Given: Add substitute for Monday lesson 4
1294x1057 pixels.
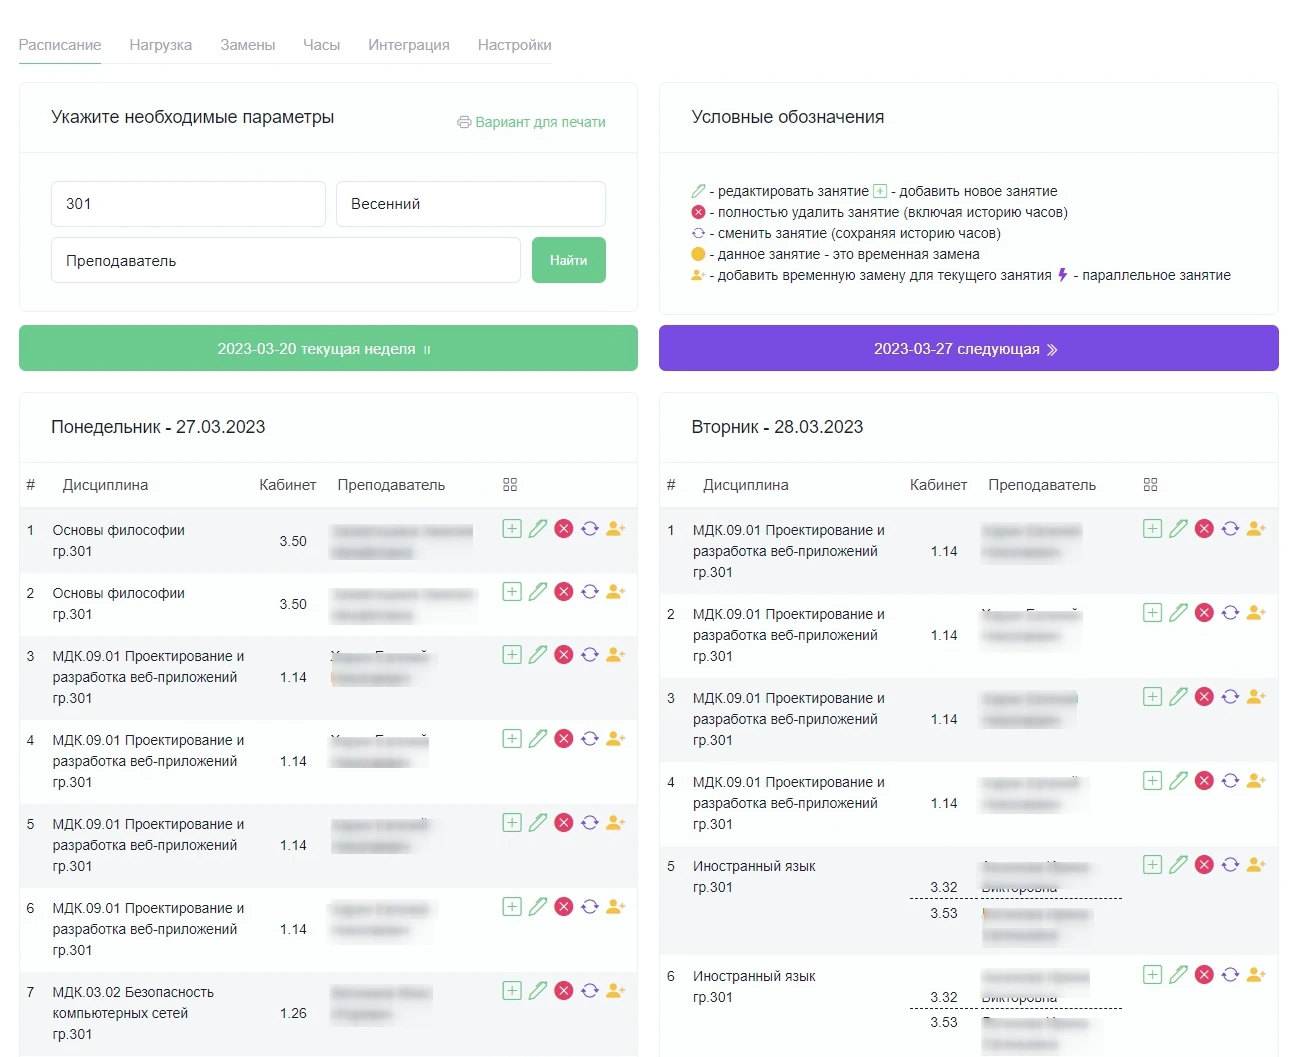Looking at the screenshot, I should (x=616, y=739).
